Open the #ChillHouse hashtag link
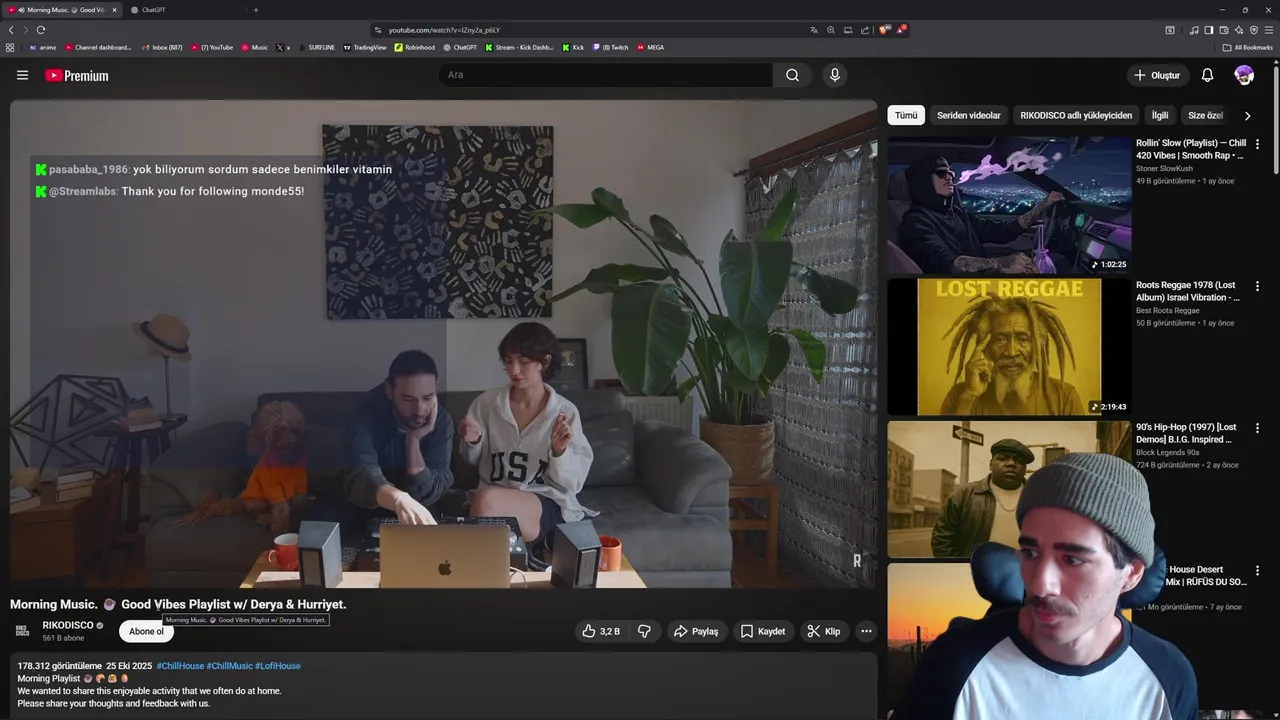Image resolution: width=1280 pixels, height=720 pixels. tap(180, 666)
